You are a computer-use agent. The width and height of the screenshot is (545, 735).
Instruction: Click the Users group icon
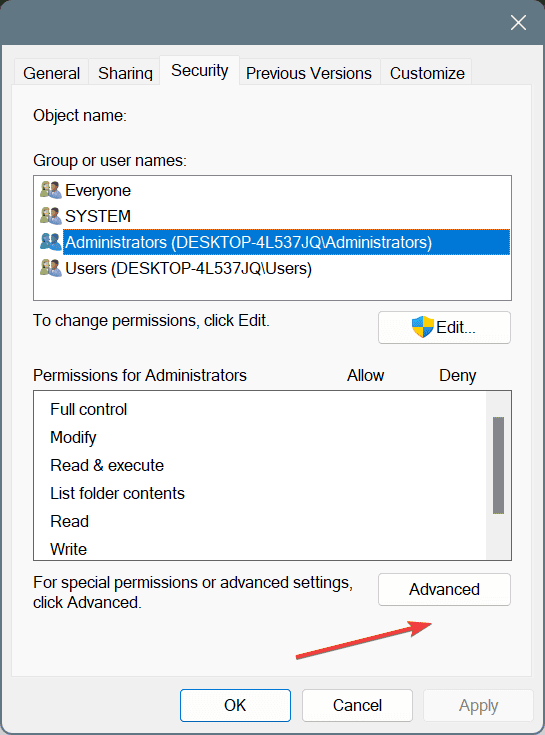(51, 268)
